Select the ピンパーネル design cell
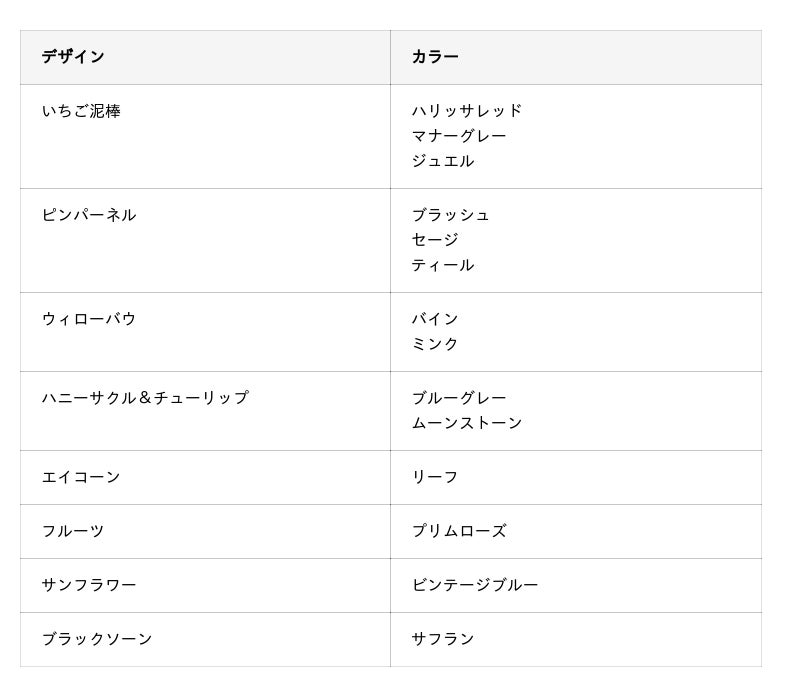 [x=89, y=215]
